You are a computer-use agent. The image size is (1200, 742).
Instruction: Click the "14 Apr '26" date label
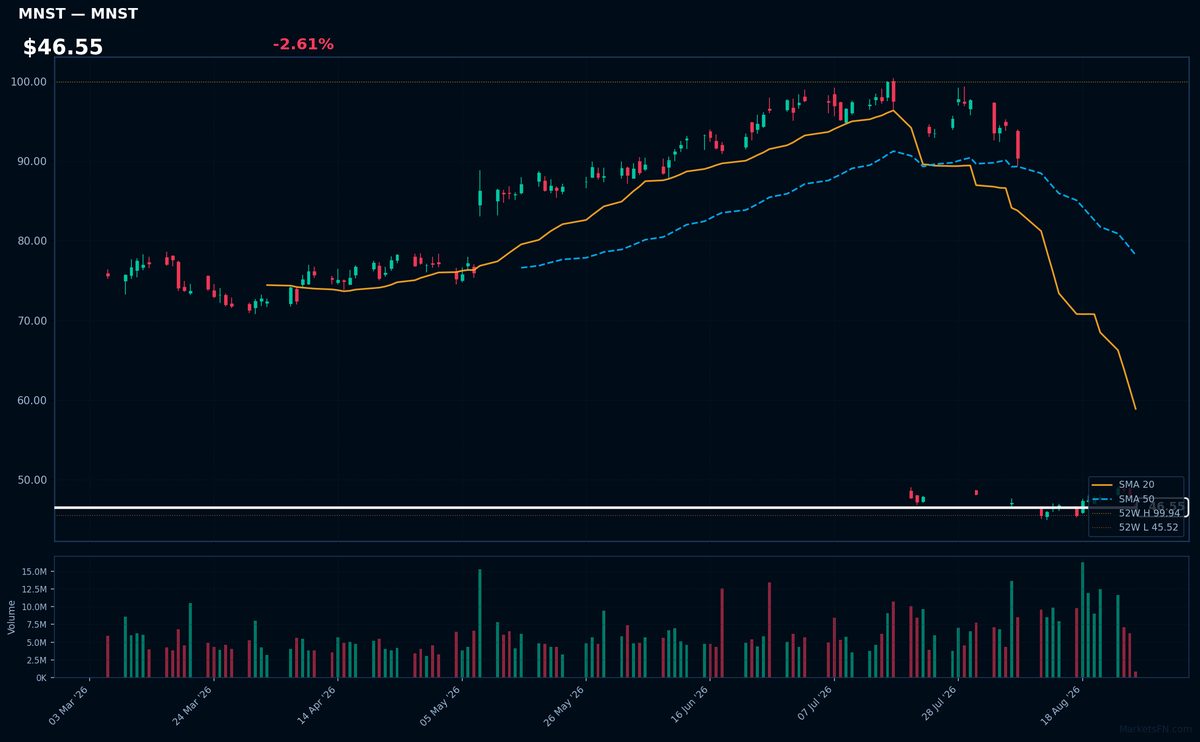click(318, 703)
